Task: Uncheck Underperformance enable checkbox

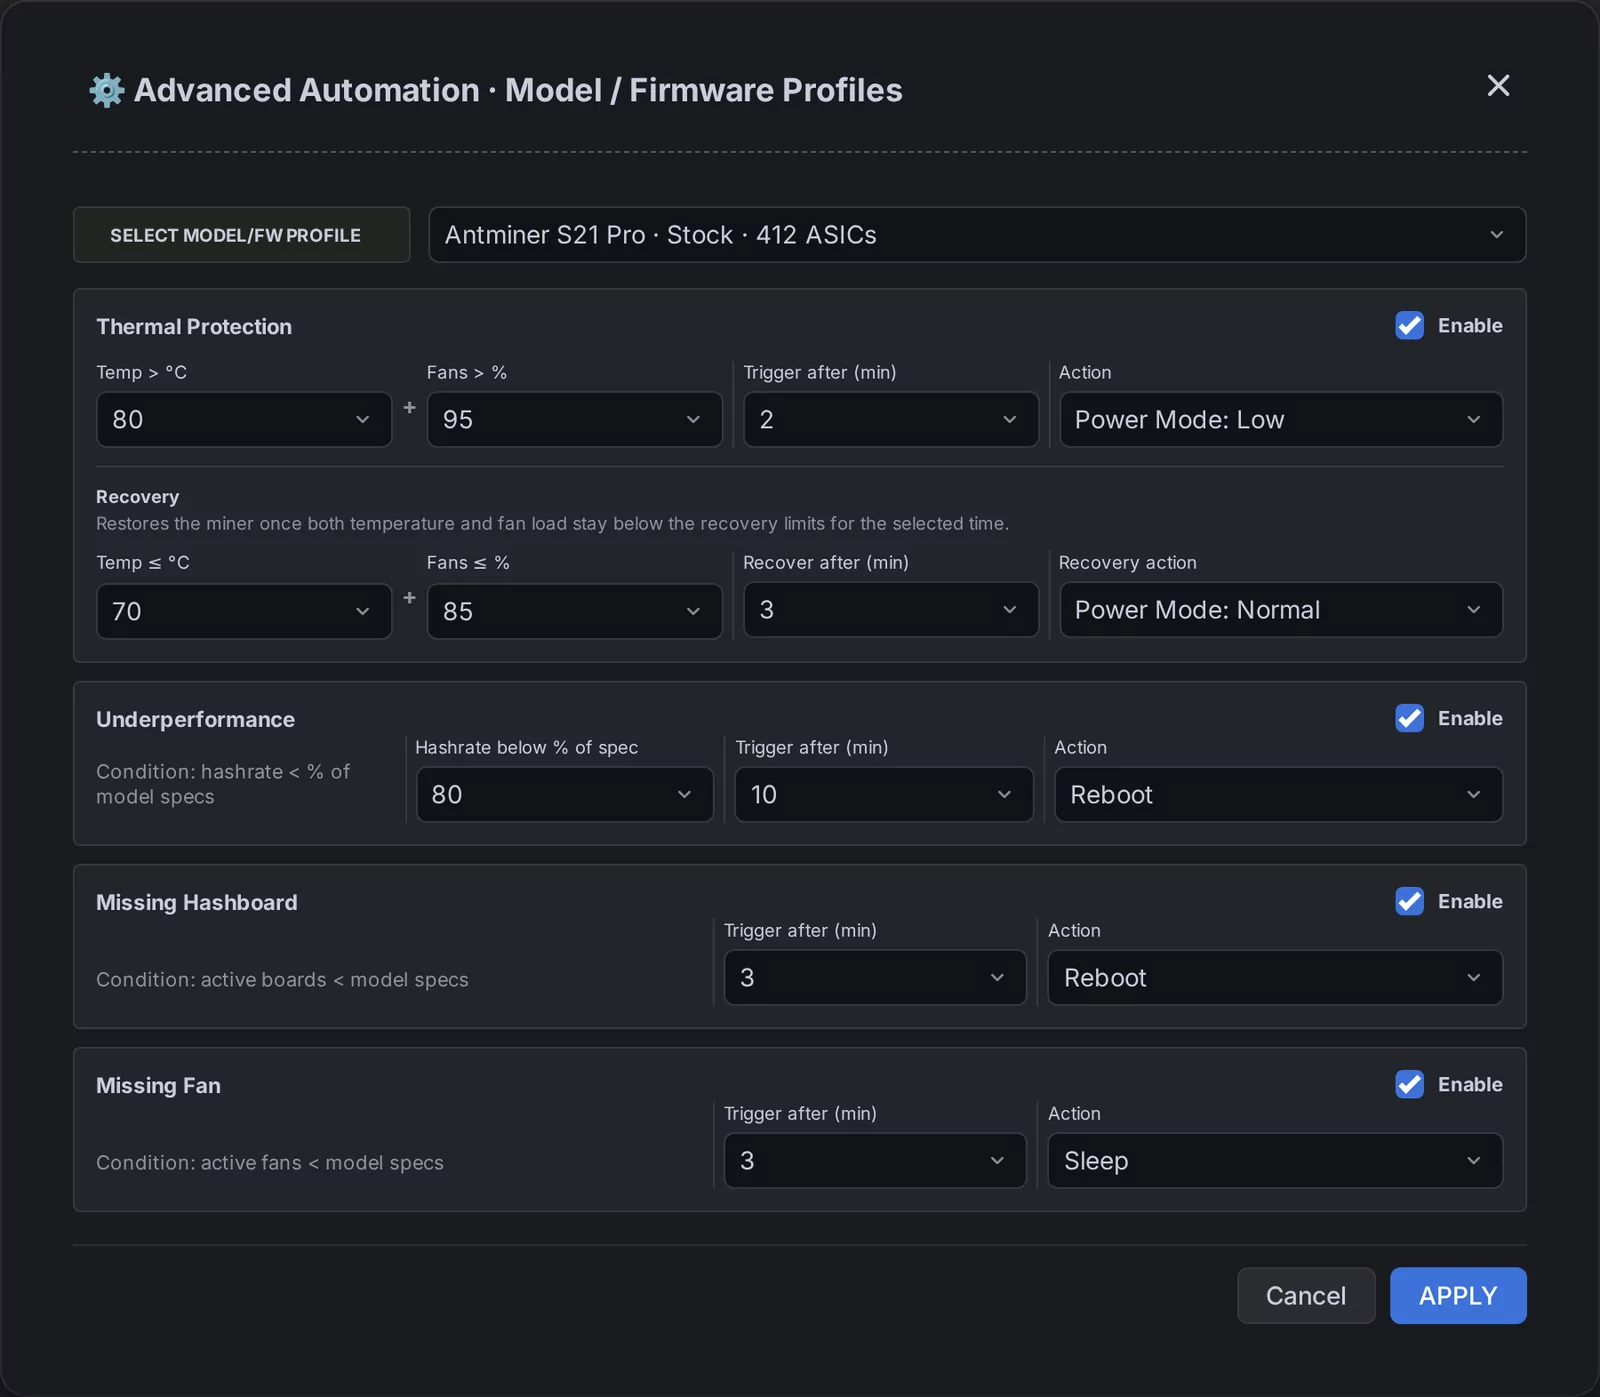Action: (1409, 719)
